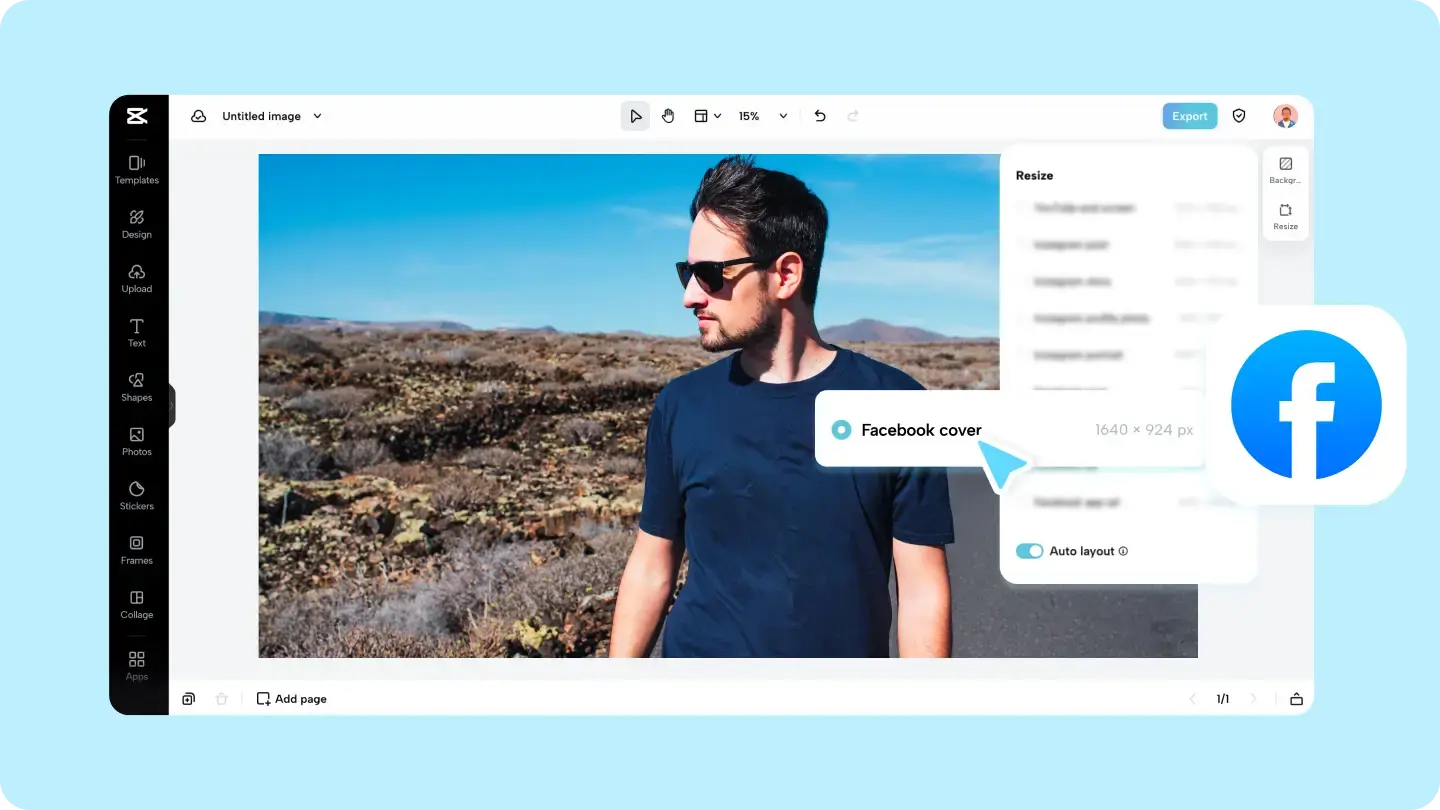The width and height of the screenshot is (1440, 810).
Task: Go to the next page
Action: point(1254,699)
